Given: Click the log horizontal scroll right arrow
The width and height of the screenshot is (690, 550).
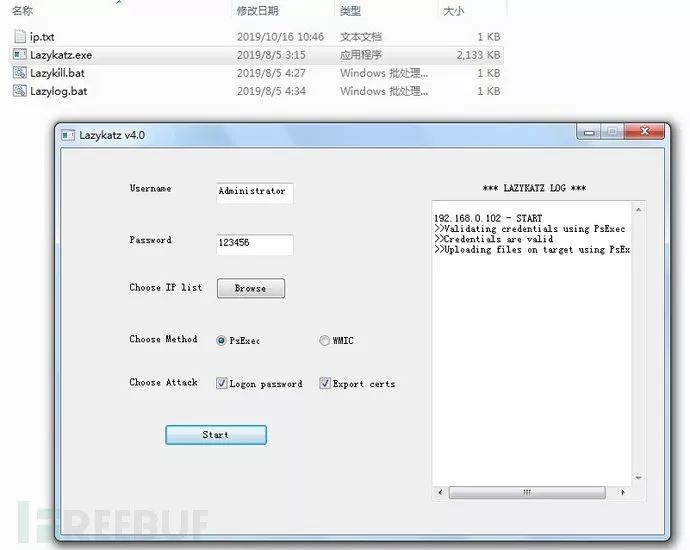Looking at the screenshot, I should pyautogui.click(x=623, y=492).
